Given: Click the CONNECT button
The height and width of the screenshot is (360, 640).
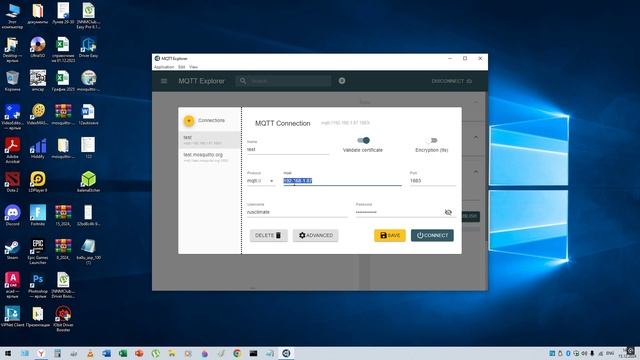Looking at the screenshot, I should [x=432, y=236].
